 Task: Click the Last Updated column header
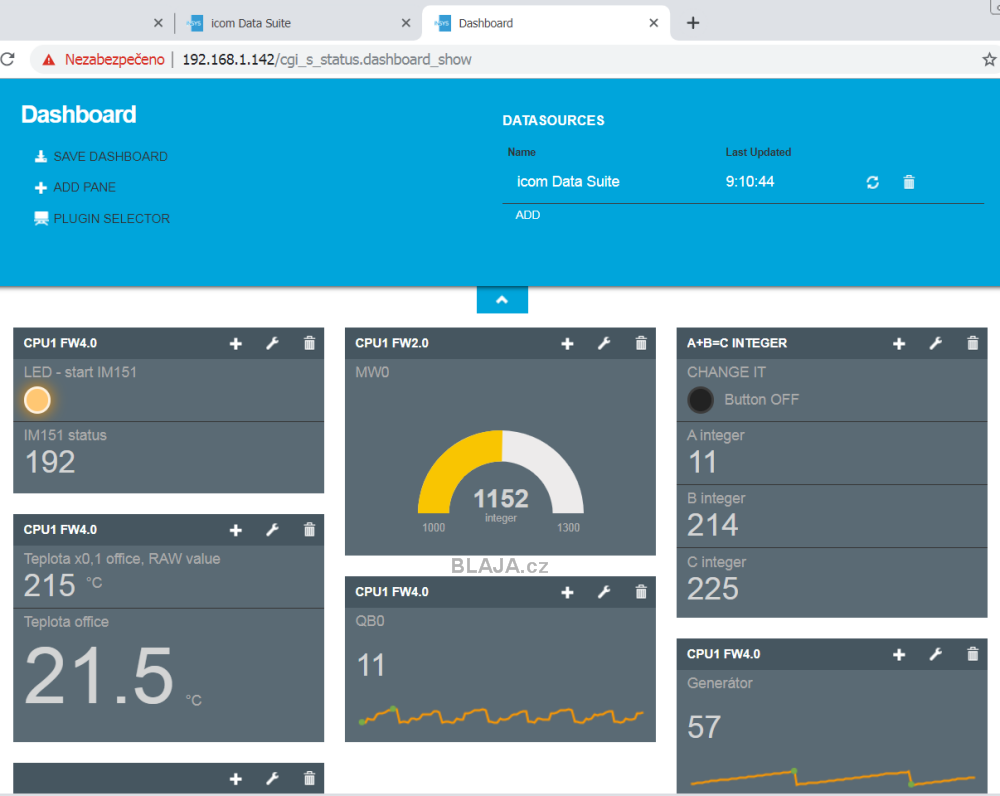758,152
